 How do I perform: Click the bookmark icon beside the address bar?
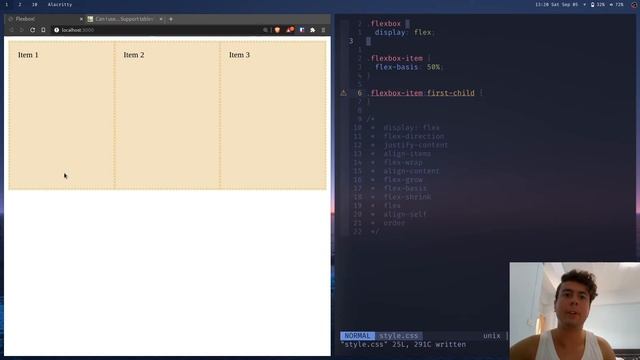click(43, 30)
